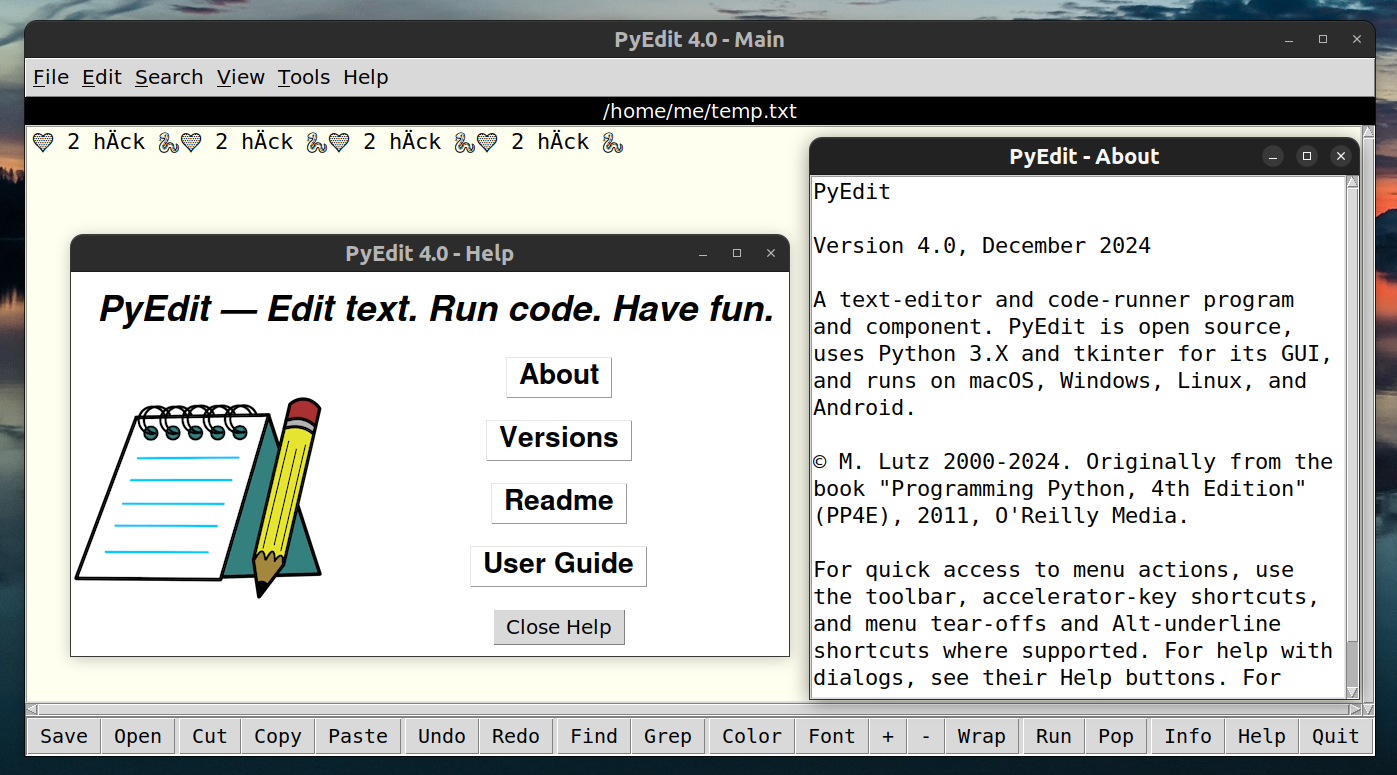Screen dimensions: 1397x775
Task: Cut selected text via toolbar
Action: click(x=210, y=736)
